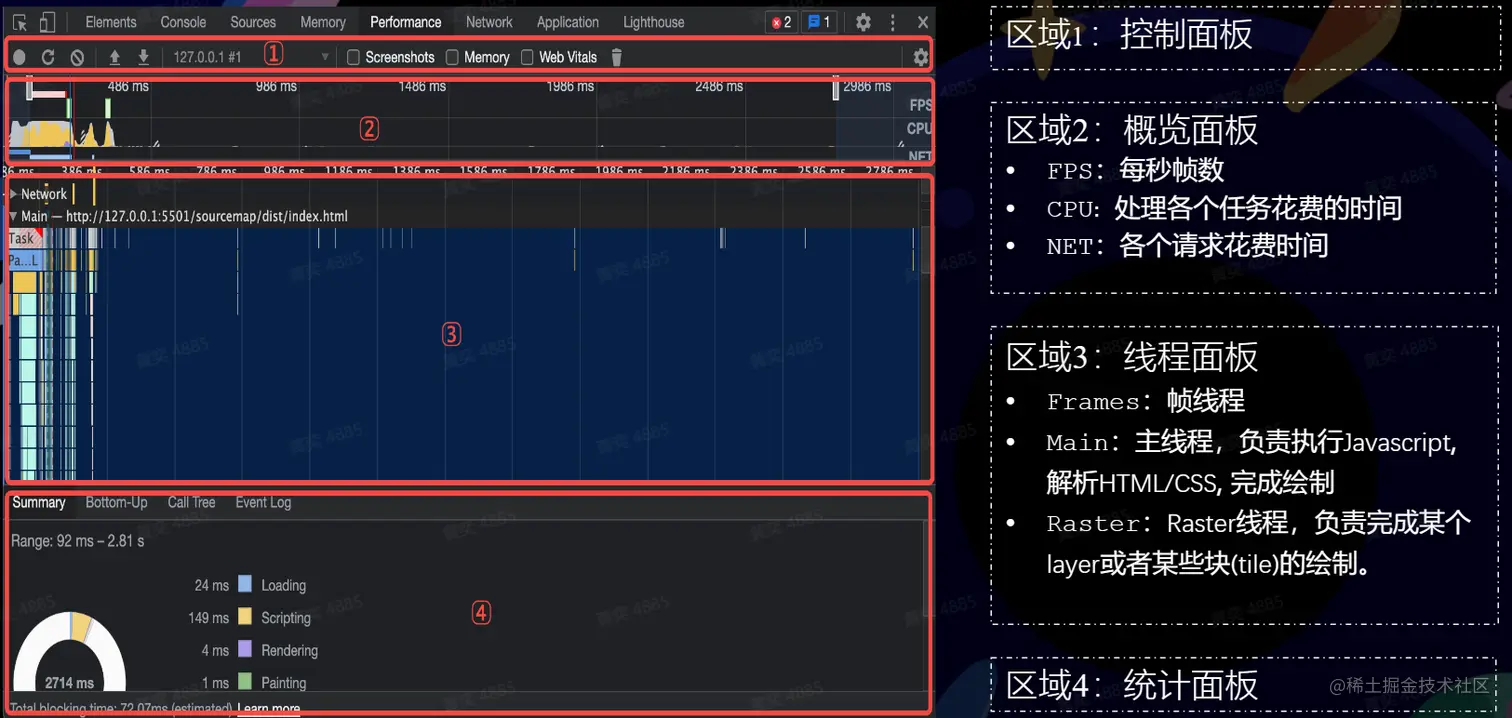The width and height of the screenshot is (1512, 718).
Task: Start recording with the record circle button
Action: tap(19, 57)
